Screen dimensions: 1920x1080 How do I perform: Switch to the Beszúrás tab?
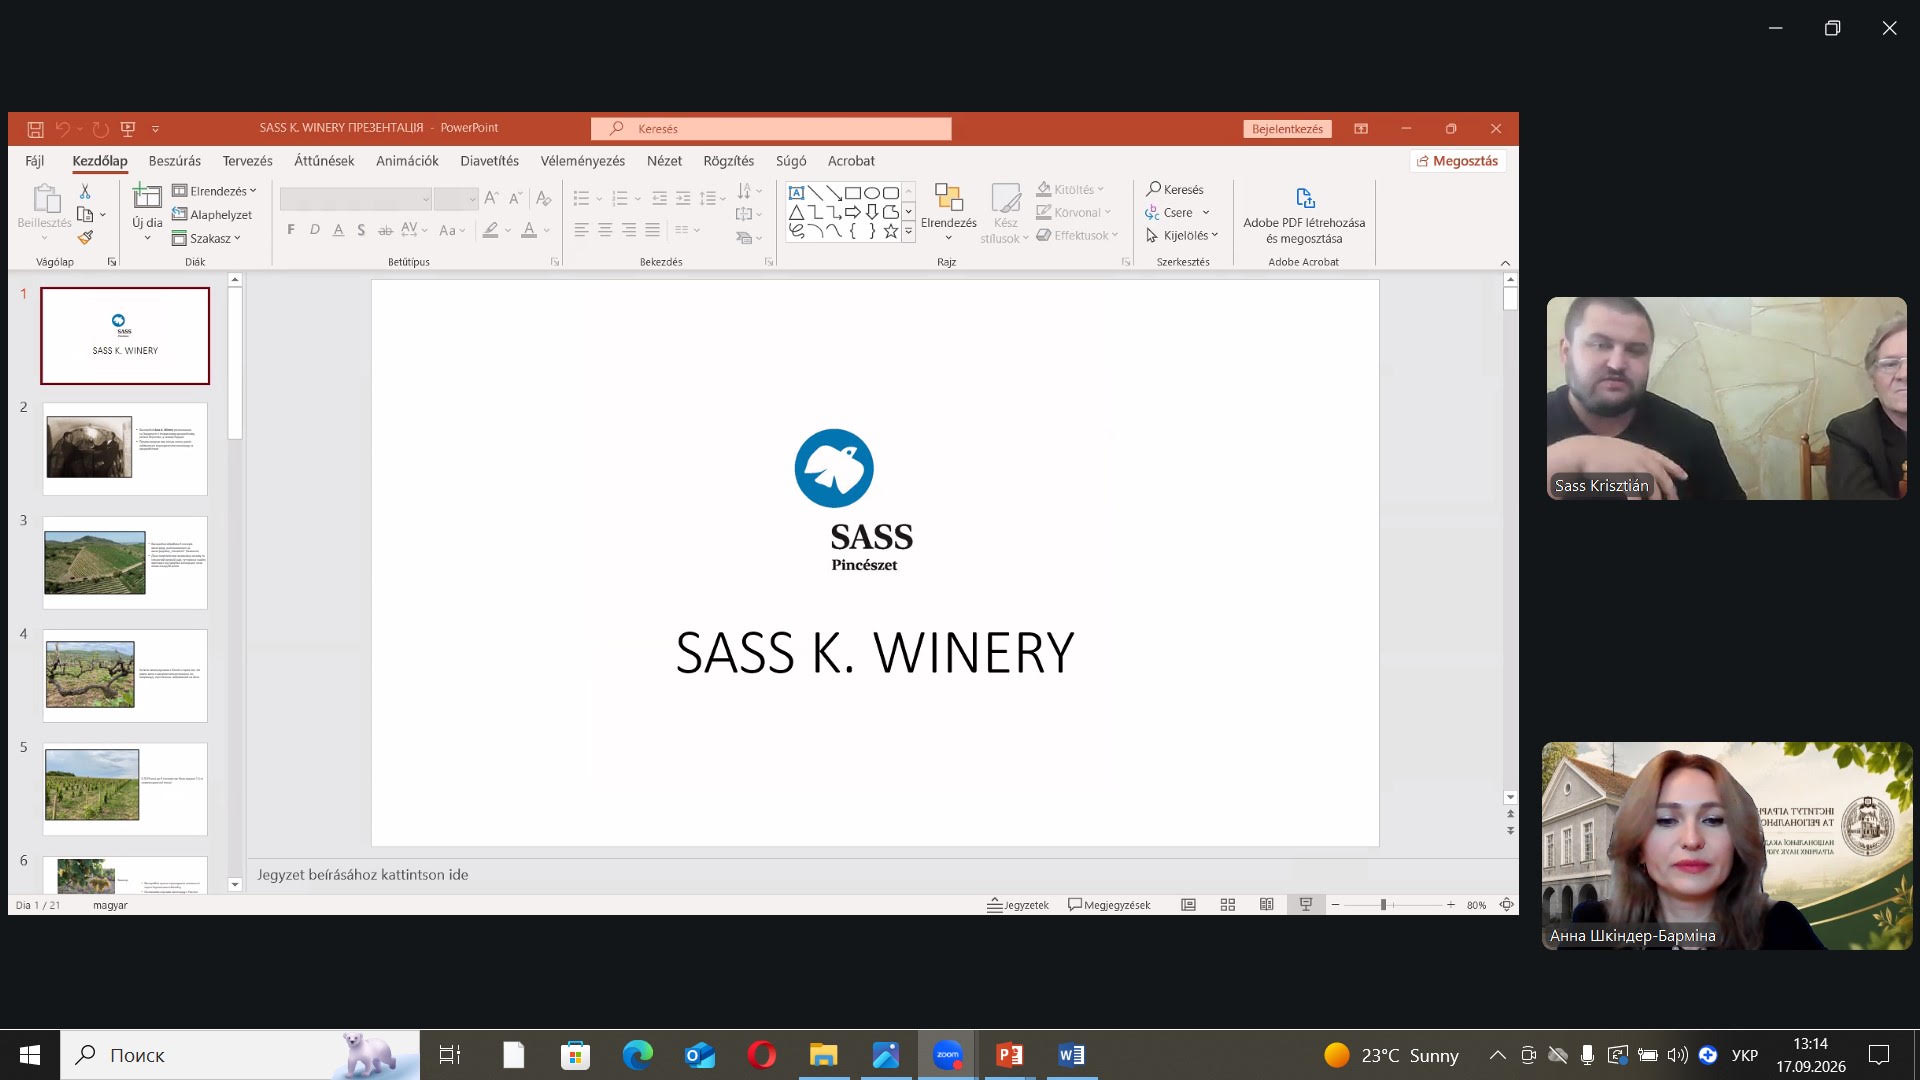click(x=175, y=161)
